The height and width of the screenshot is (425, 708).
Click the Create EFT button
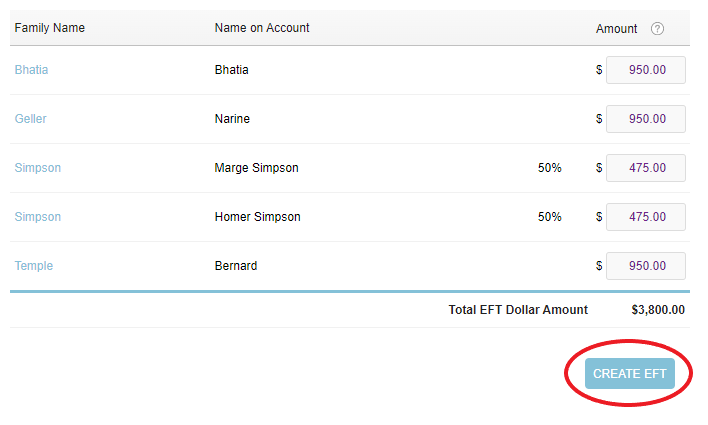click(x=629, y=374)
